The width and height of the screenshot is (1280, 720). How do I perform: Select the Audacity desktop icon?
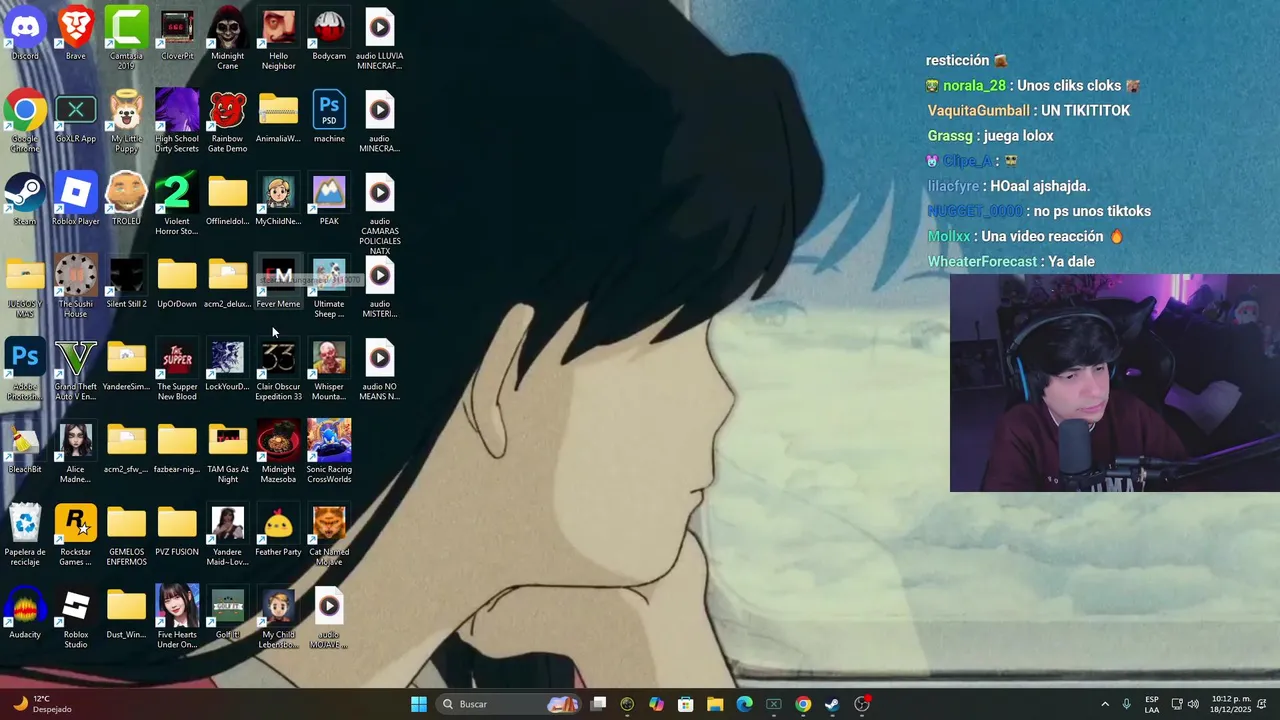click(25, 614)
